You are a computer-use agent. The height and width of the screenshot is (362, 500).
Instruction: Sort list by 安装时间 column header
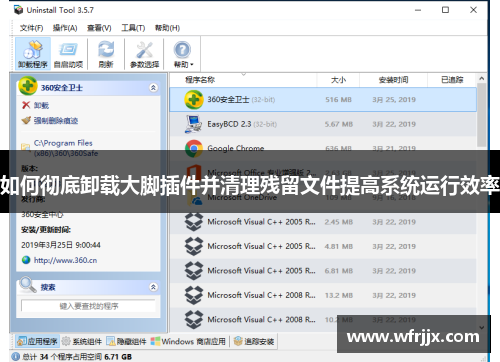(x=393, y=80)
